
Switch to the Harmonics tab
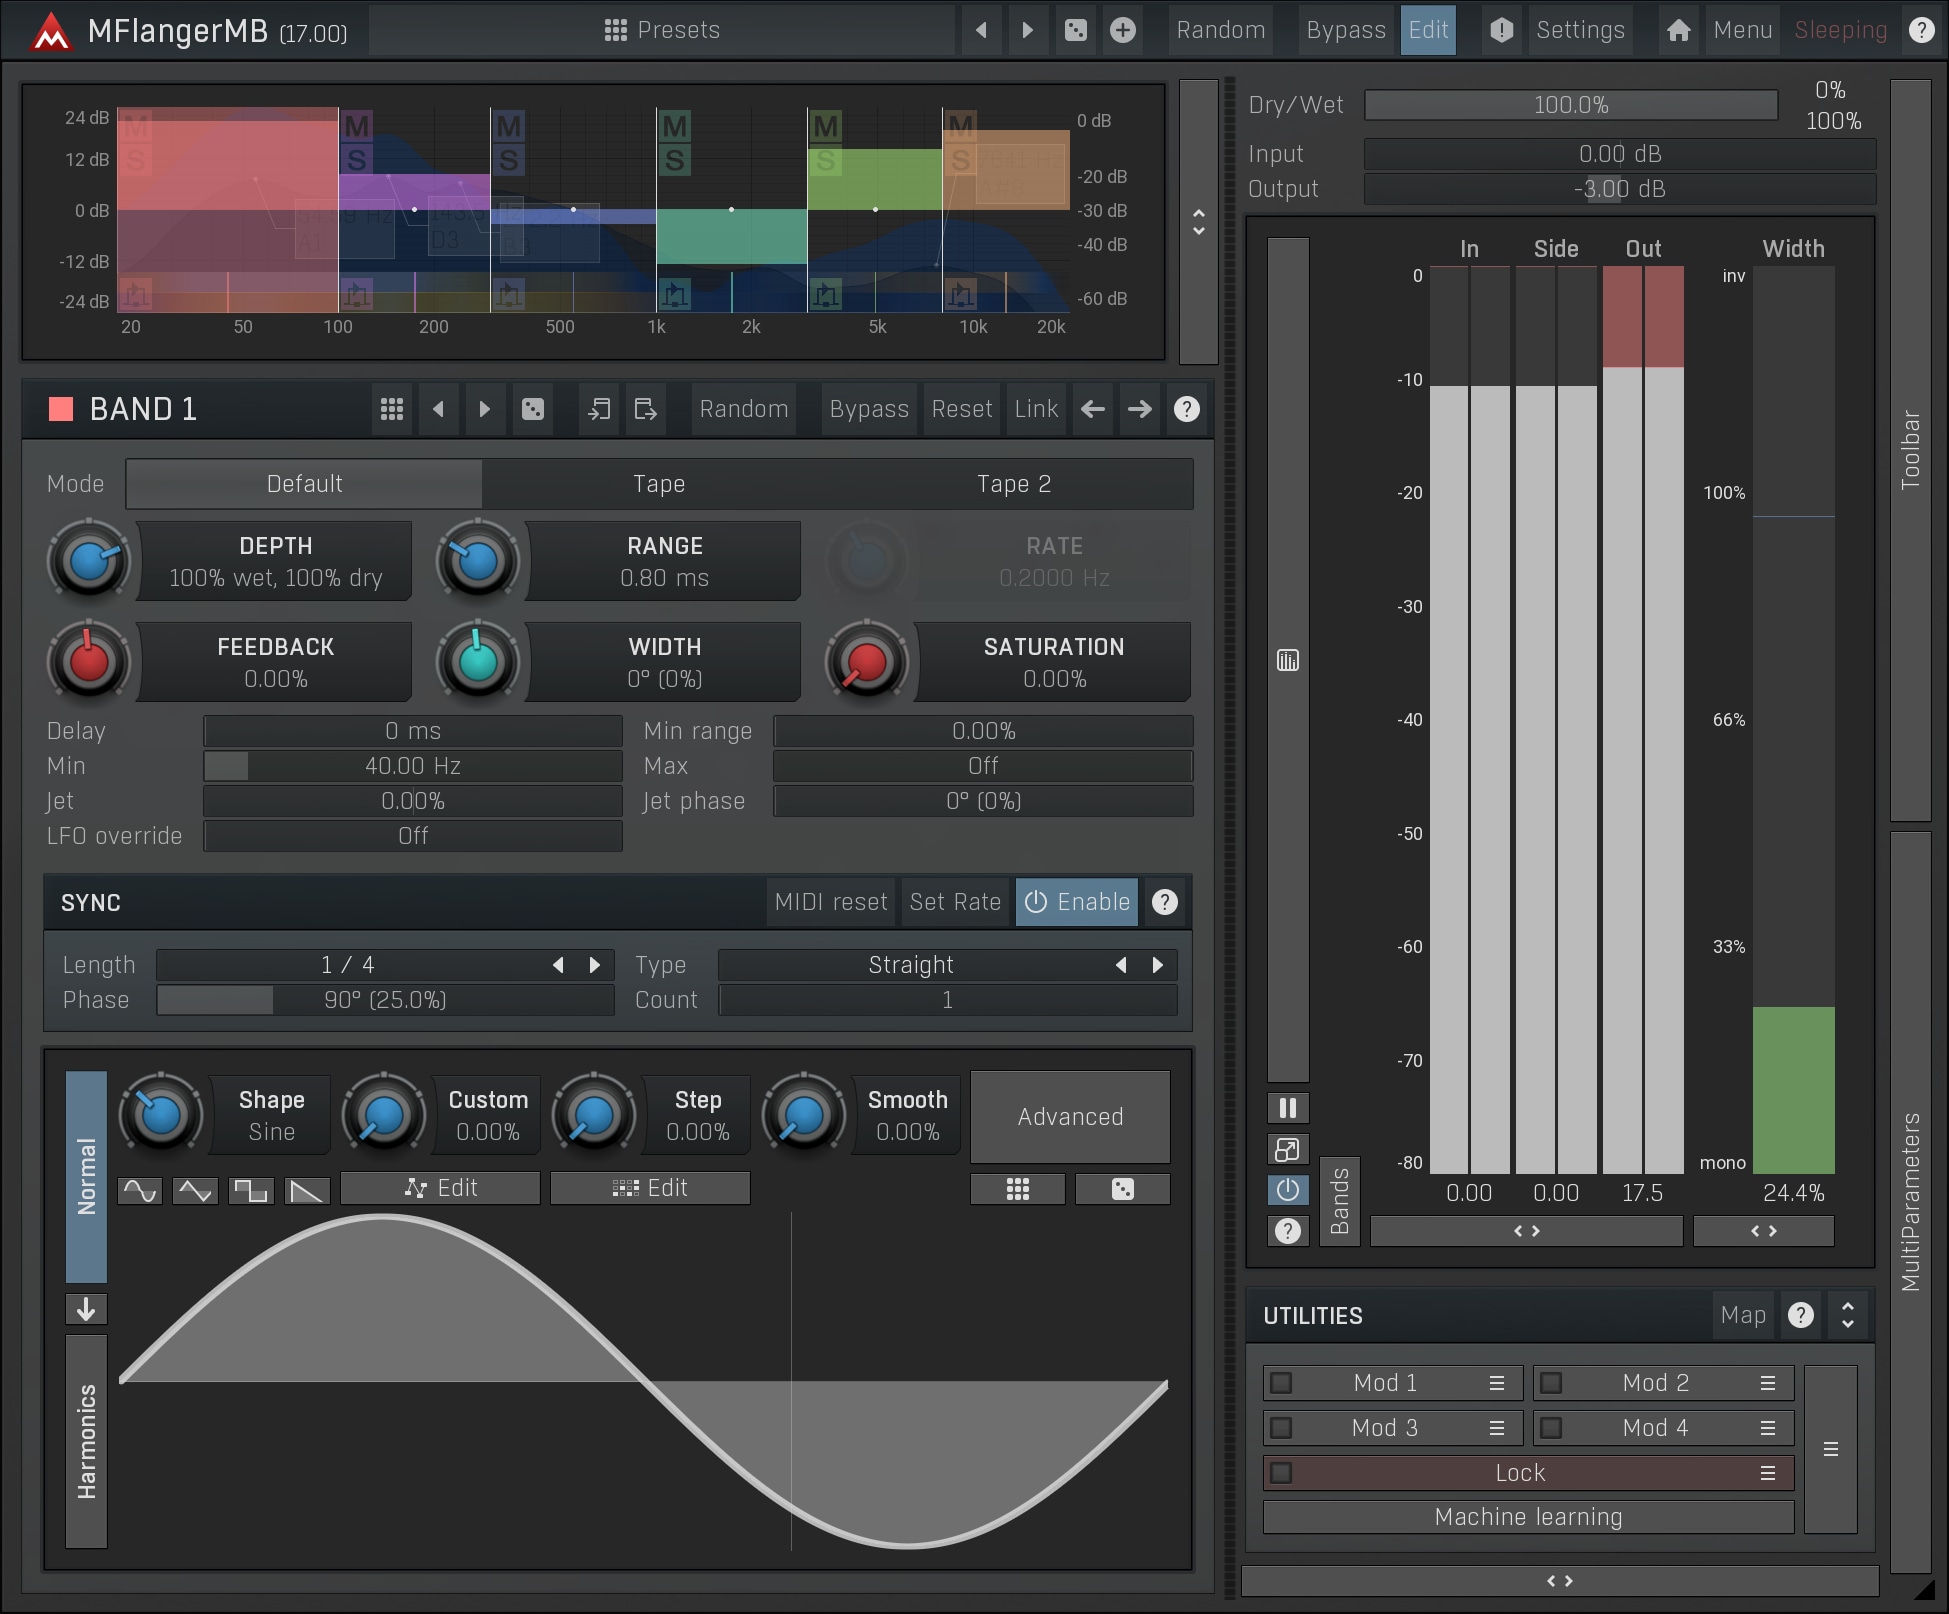coord(86,1441)
